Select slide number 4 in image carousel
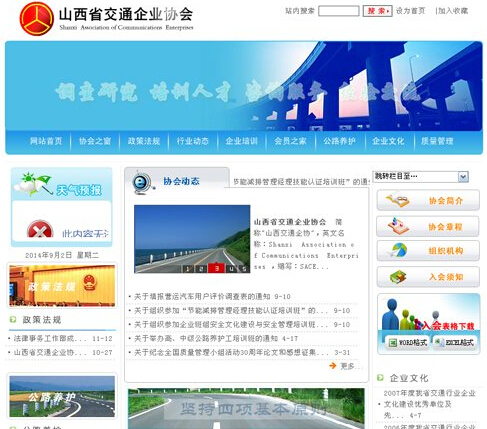 [231, 269]
